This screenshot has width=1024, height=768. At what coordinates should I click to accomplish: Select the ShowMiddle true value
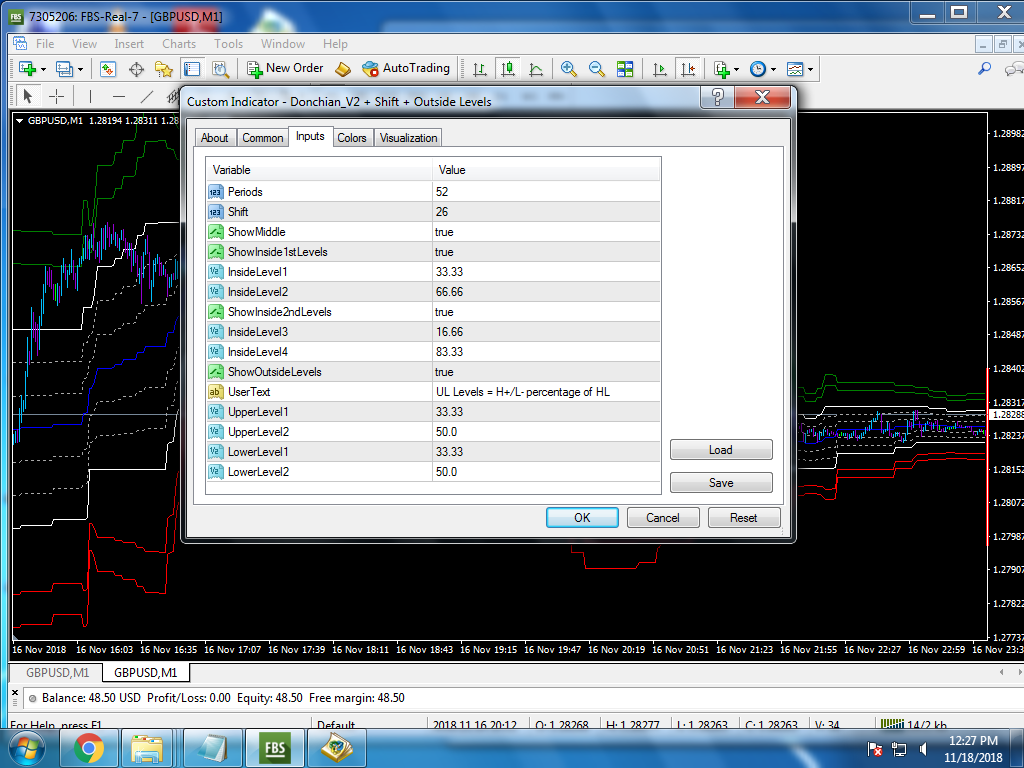coord(547,232)
